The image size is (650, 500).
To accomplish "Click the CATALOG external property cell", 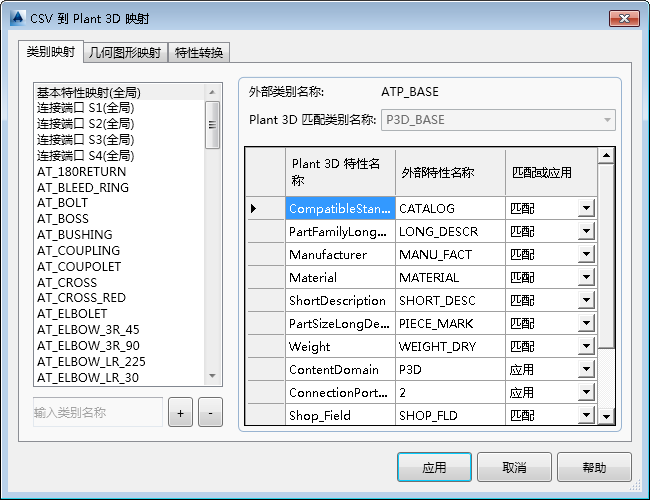I will [x=450, y=208].
